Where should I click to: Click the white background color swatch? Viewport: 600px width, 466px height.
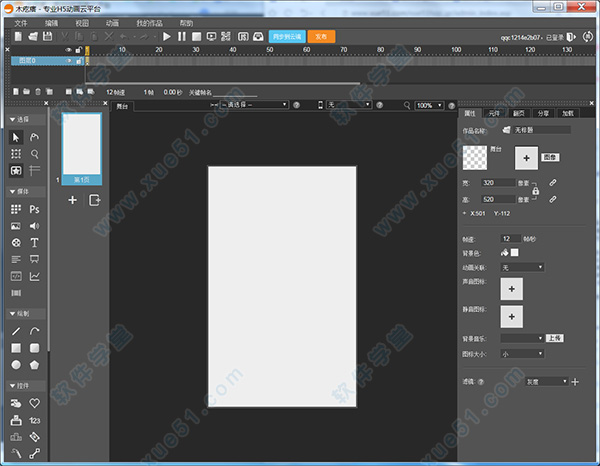[x=515, y=253]
